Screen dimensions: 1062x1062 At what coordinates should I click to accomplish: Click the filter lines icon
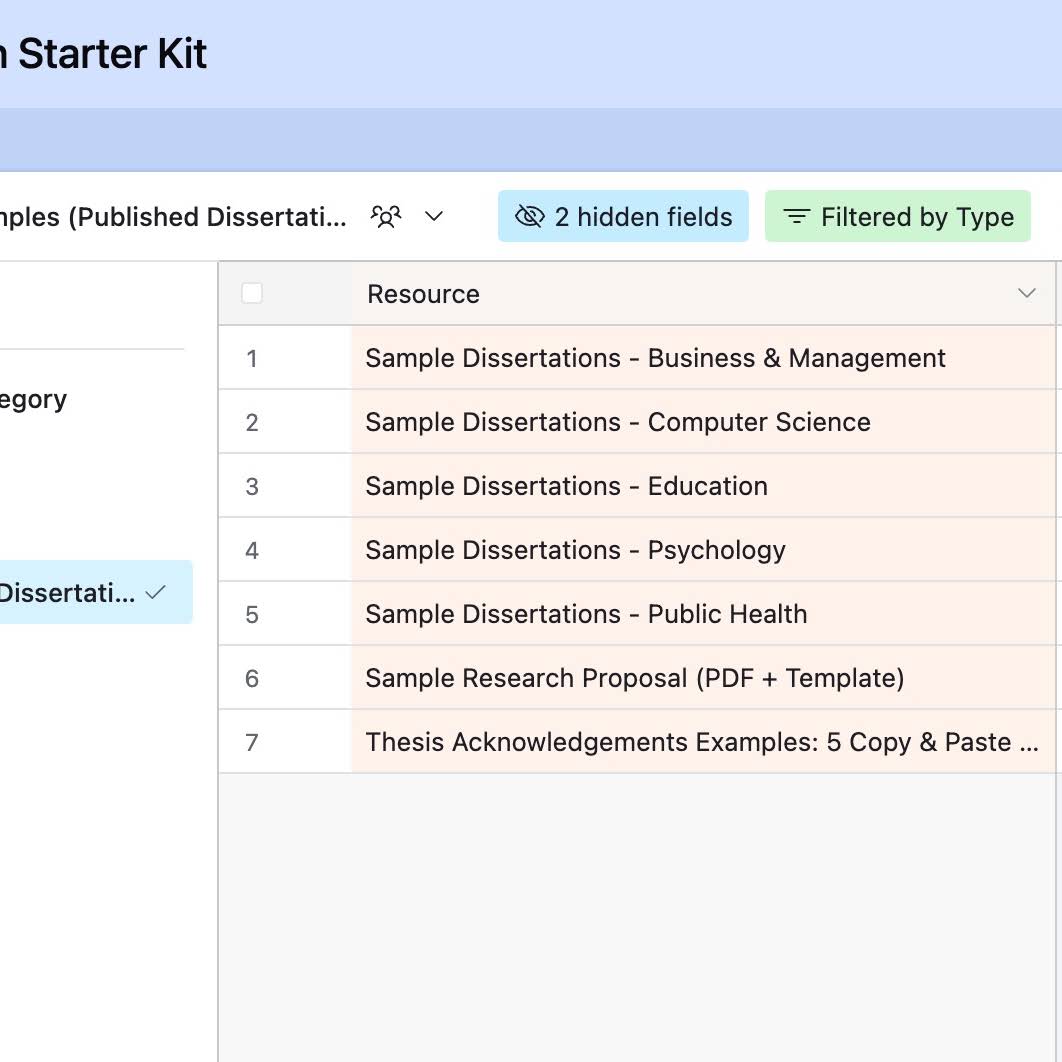[x=796, y=217]
